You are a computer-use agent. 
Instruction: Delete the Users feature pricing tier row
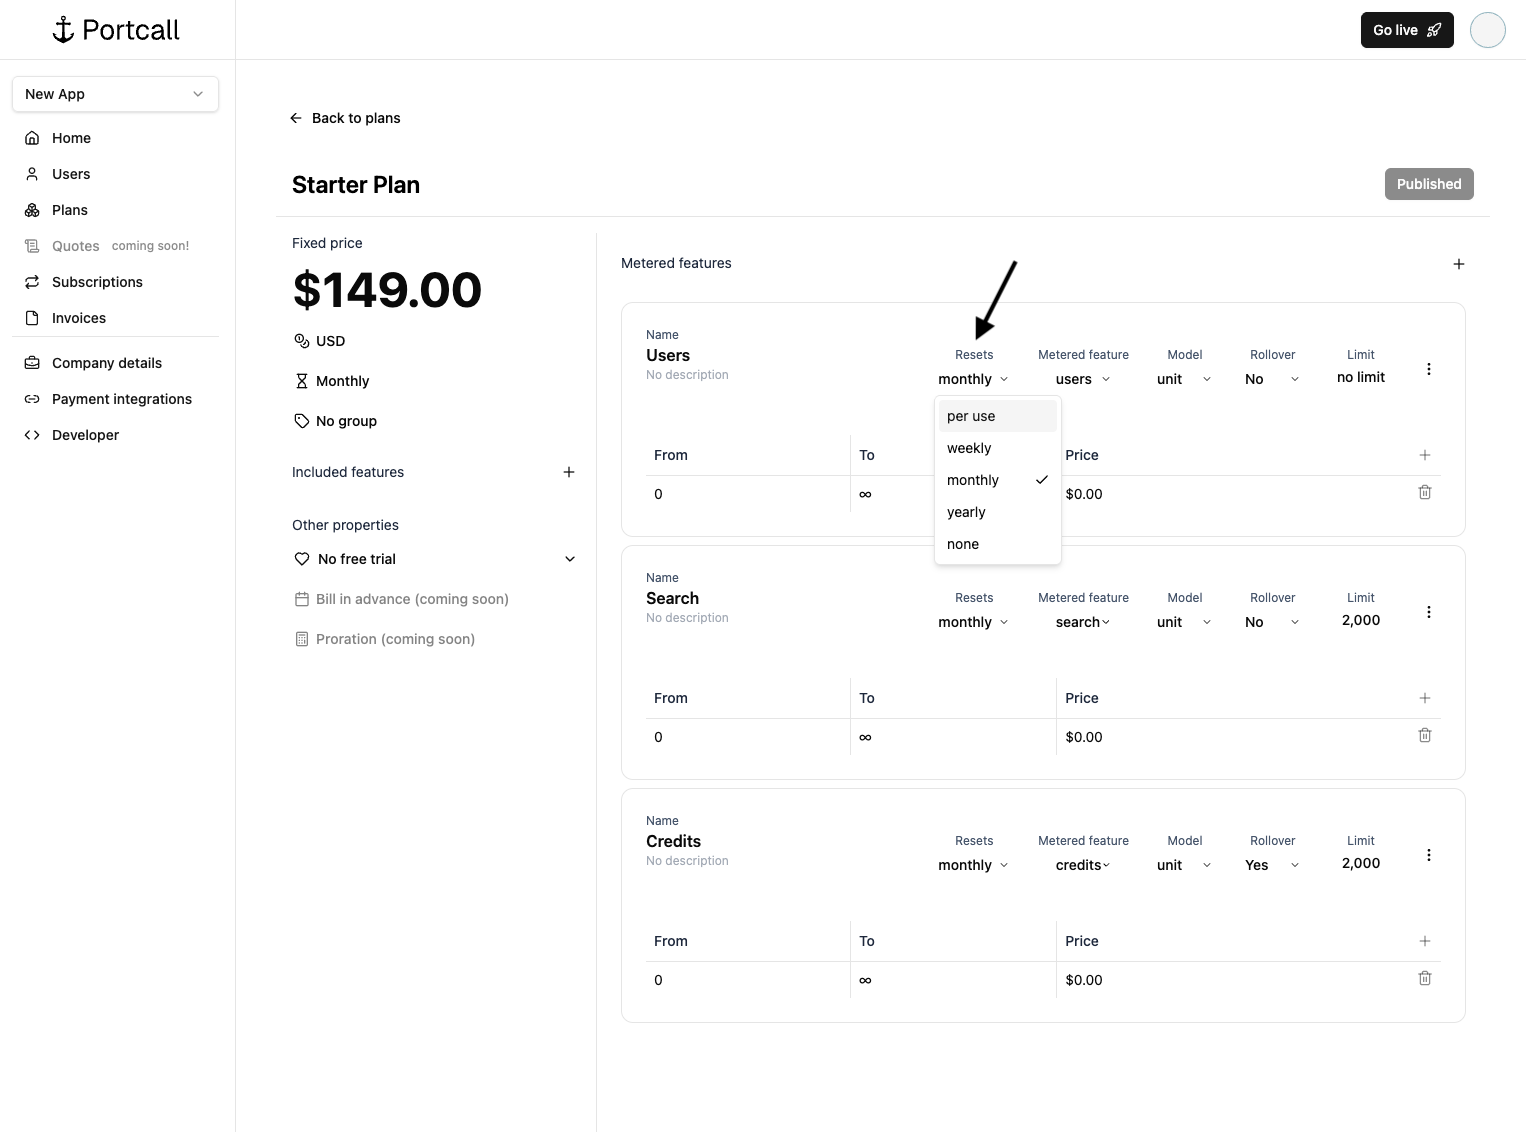(1424, 493)
